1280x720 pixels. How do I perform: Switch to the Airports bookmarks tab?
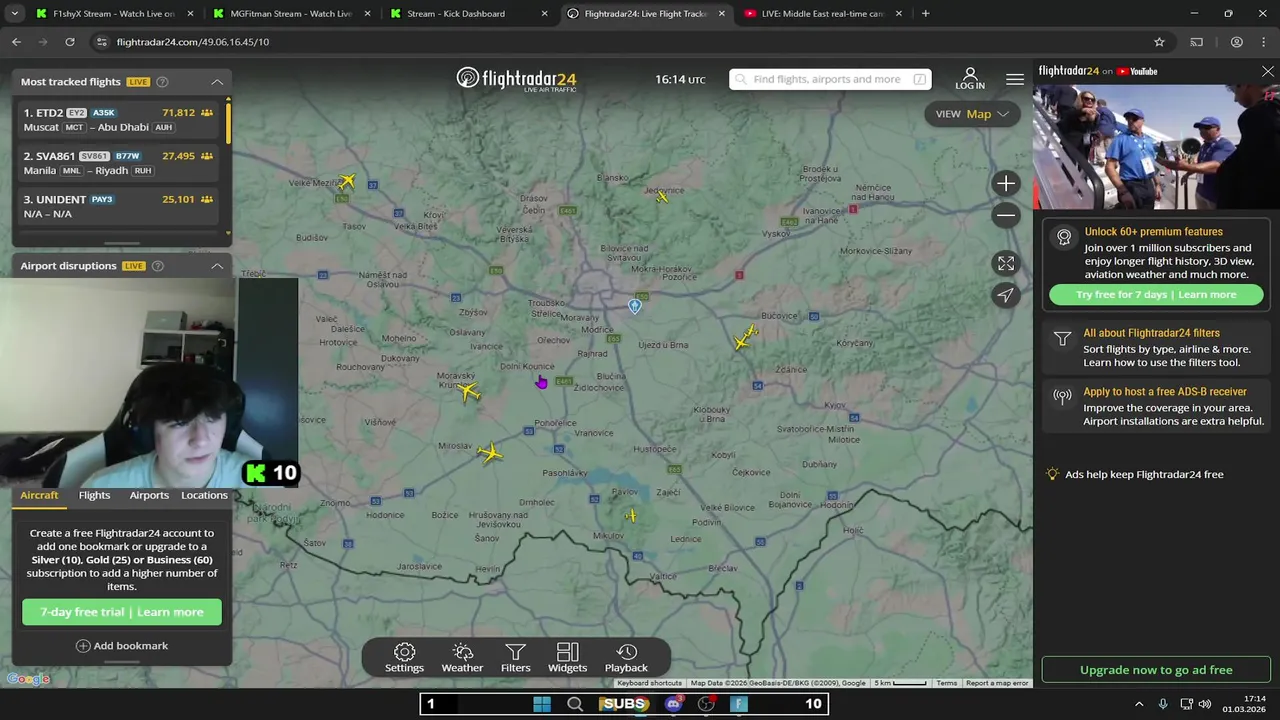[x=149, y=495]
